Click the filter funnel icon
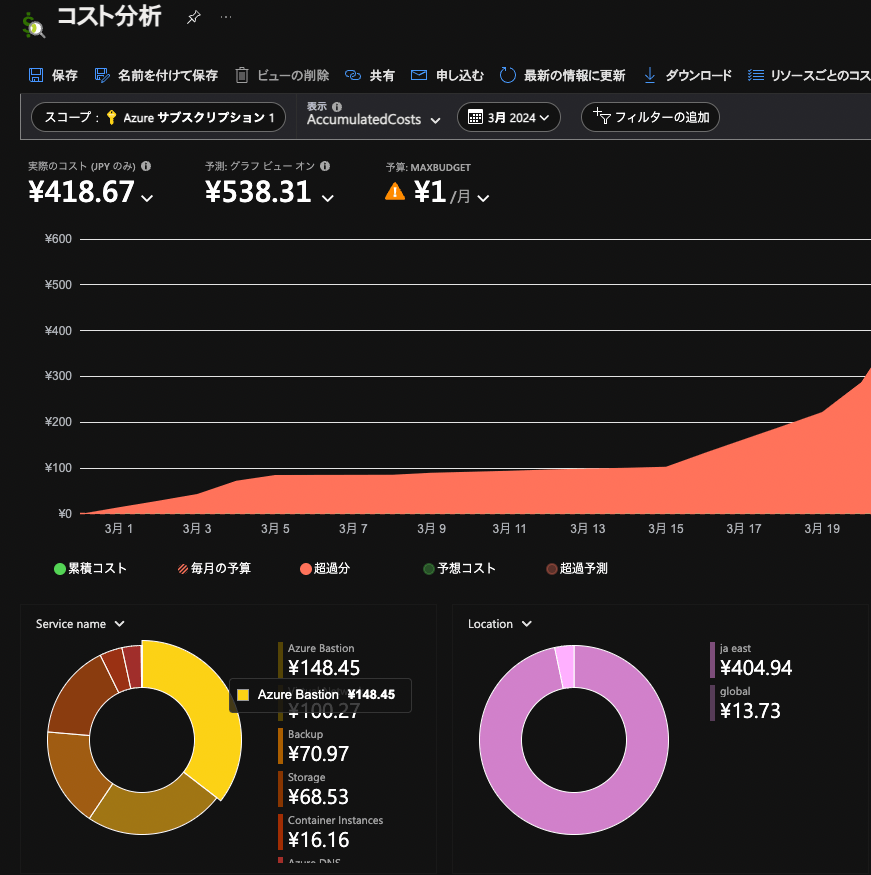This screenshot has width=871, height=875. click(601, 116)
